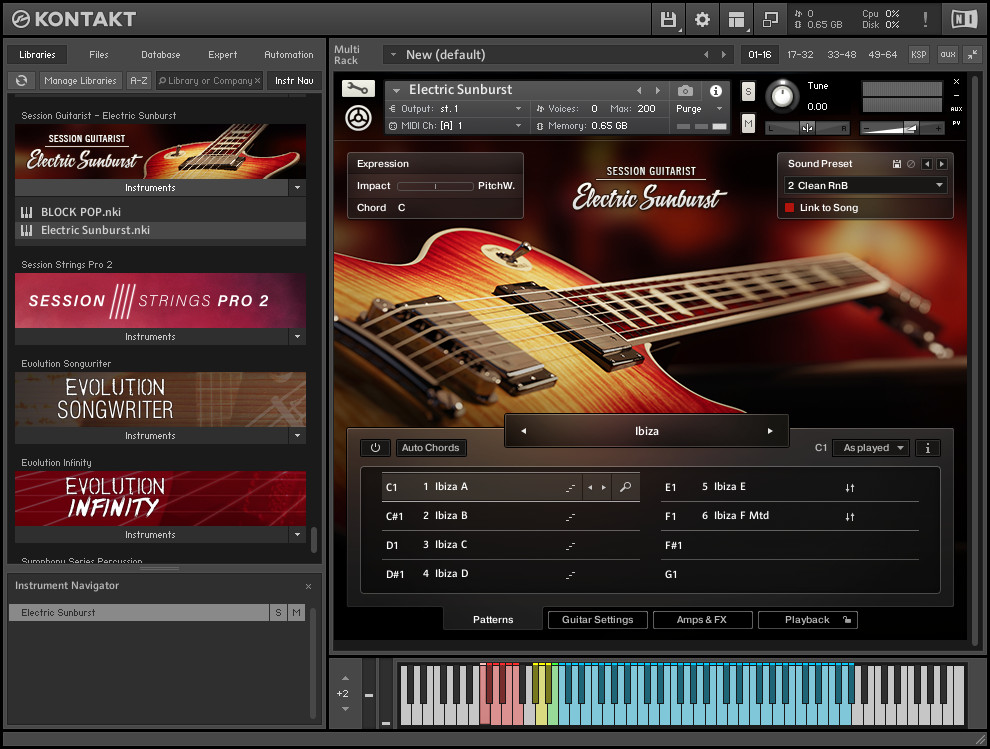The width and height of the screenshot is (990, 749).
Task: Adjust the Impact expression slider
Action: pos(435,186)
